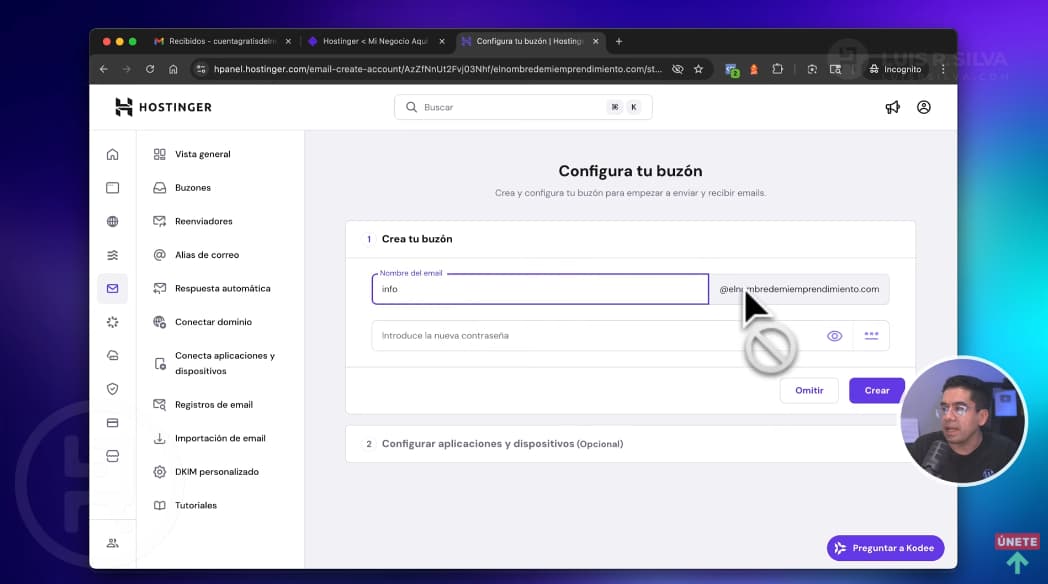This screenshot has width=1048, height=584.
Task: Open the billing card icon in the left rail
Action: click(112, 423)
